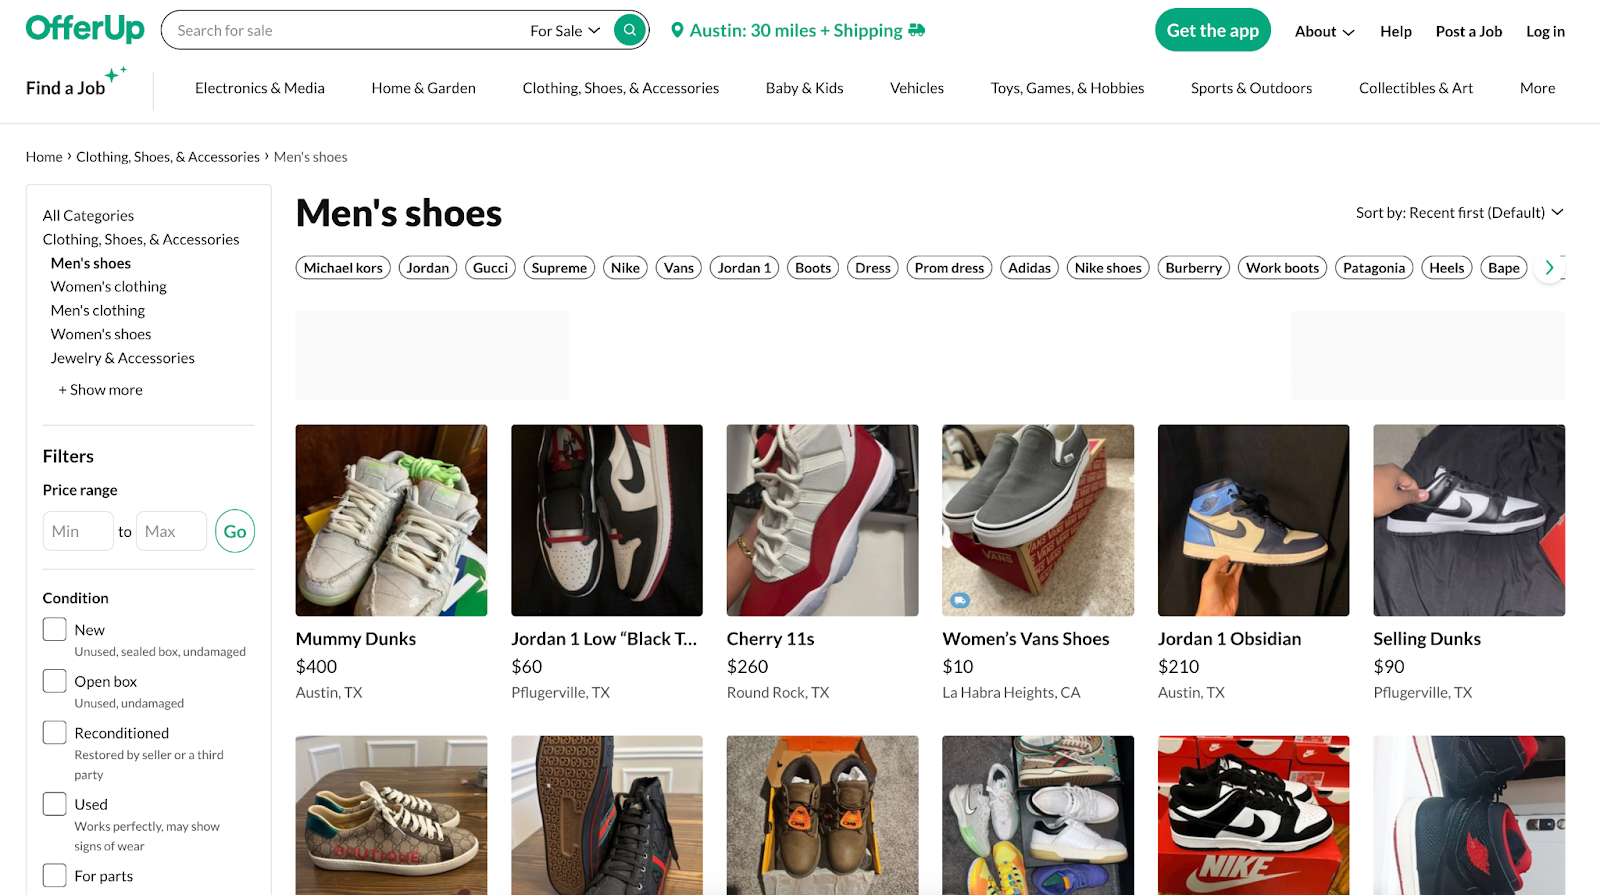1600x895 pixels.
Task: Select the Jordan tag chip
Action: (428, 267)
